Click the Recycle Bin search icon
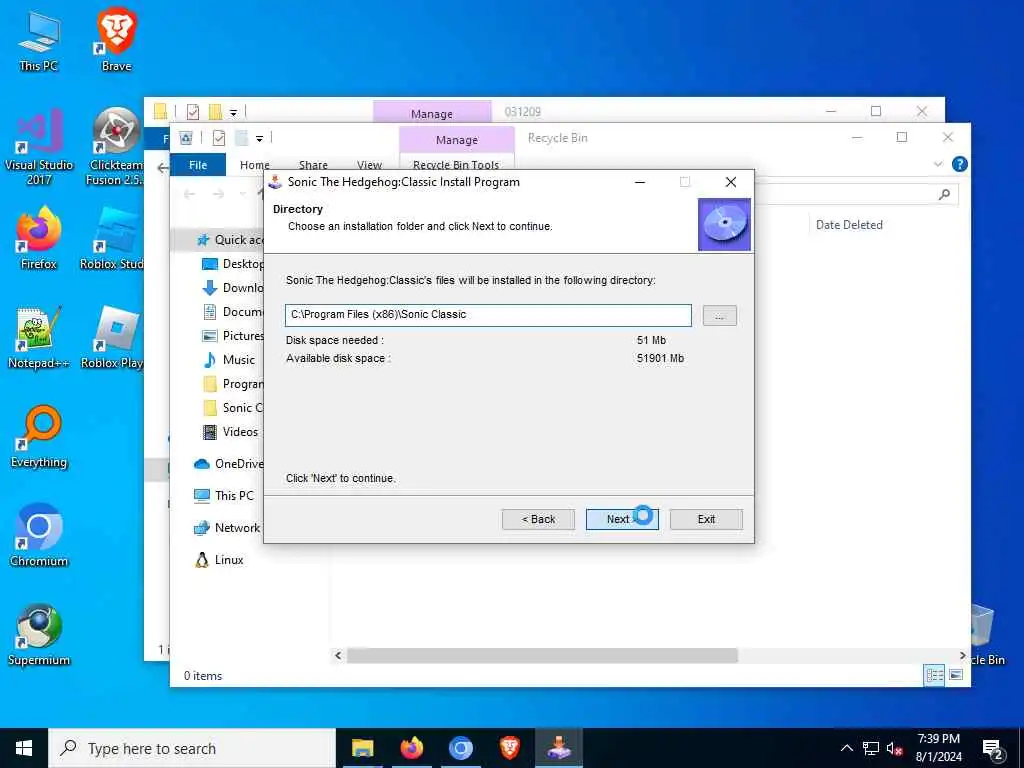 pyautogui.click(x=944, y=194)
